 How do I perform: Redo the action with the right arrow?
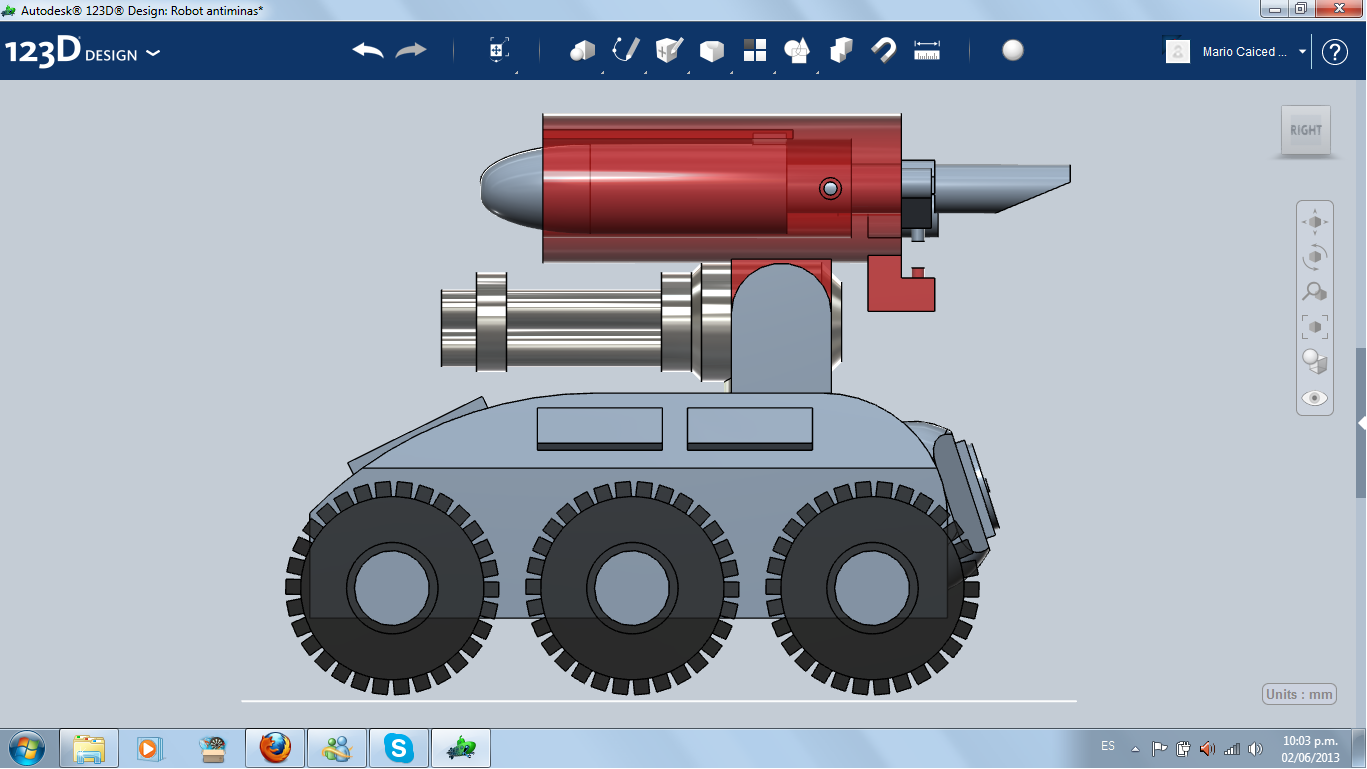411,51
